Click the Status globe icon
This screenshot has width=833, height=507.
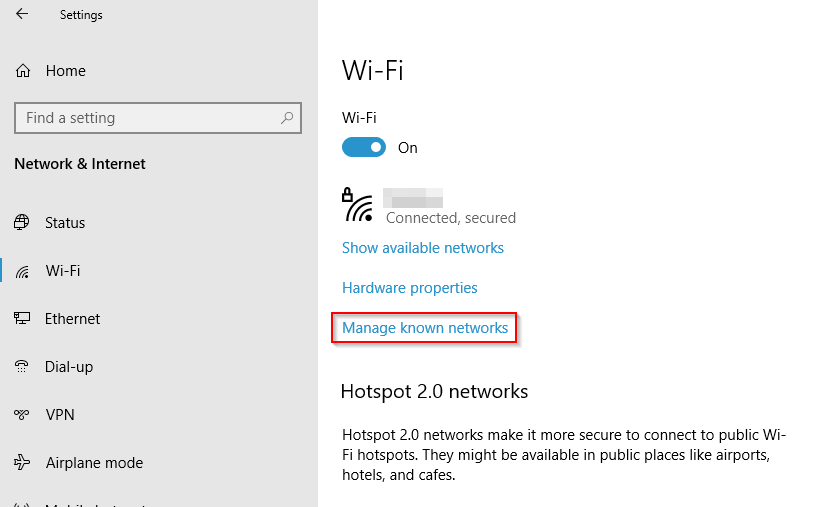click(22, 222)
